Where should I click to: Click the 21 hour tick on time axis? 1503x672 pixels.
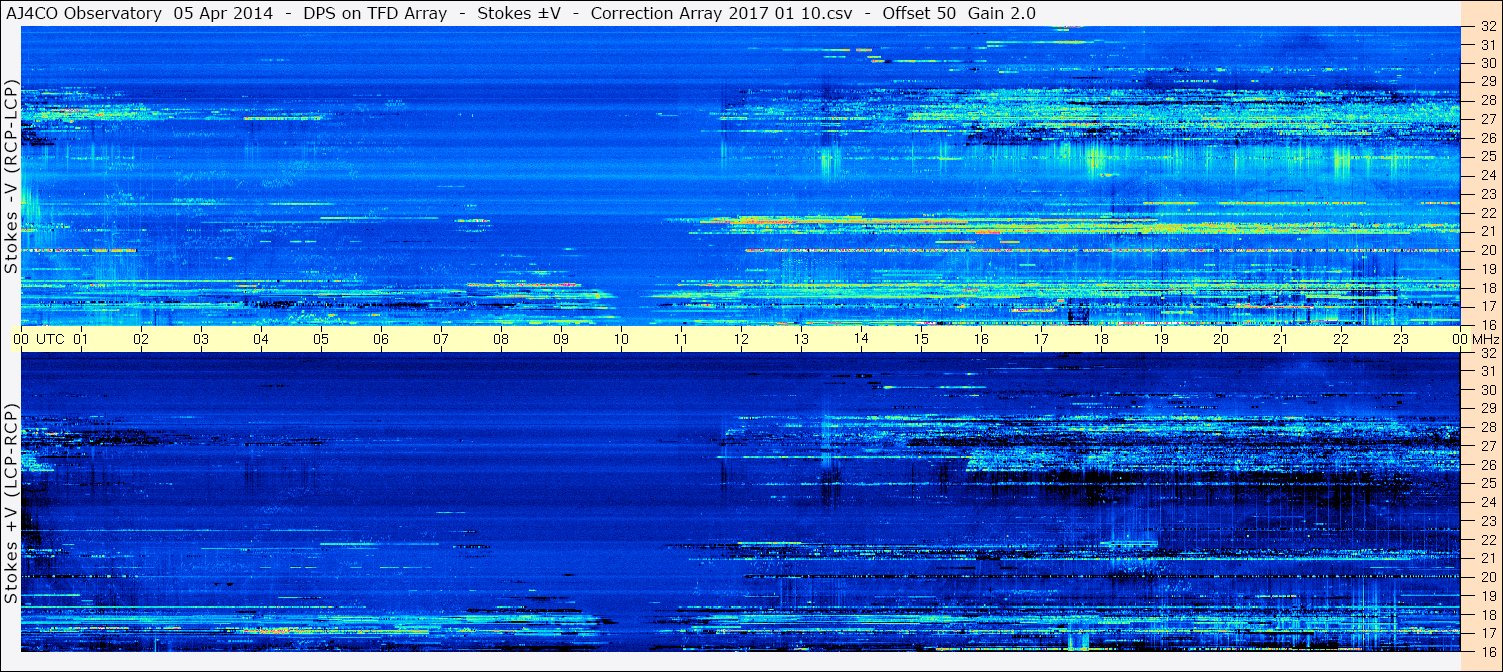click(x=1281, y=339)
